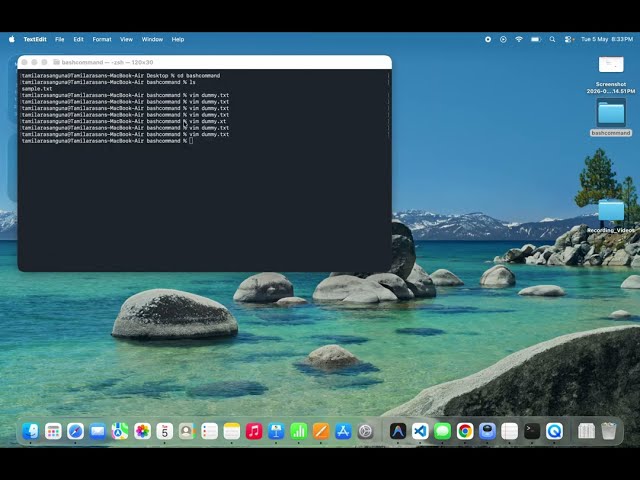Open Maps from the Dock

(x=120, y=431)
